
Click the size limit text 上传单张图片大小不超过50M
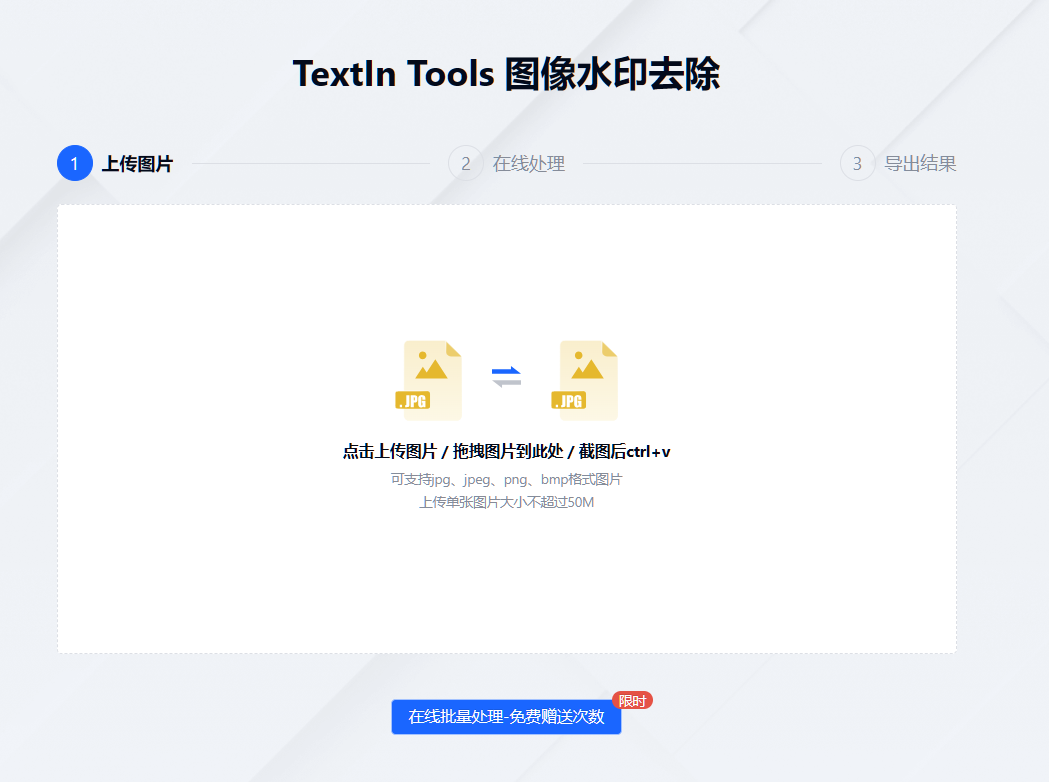pos(506,502)
